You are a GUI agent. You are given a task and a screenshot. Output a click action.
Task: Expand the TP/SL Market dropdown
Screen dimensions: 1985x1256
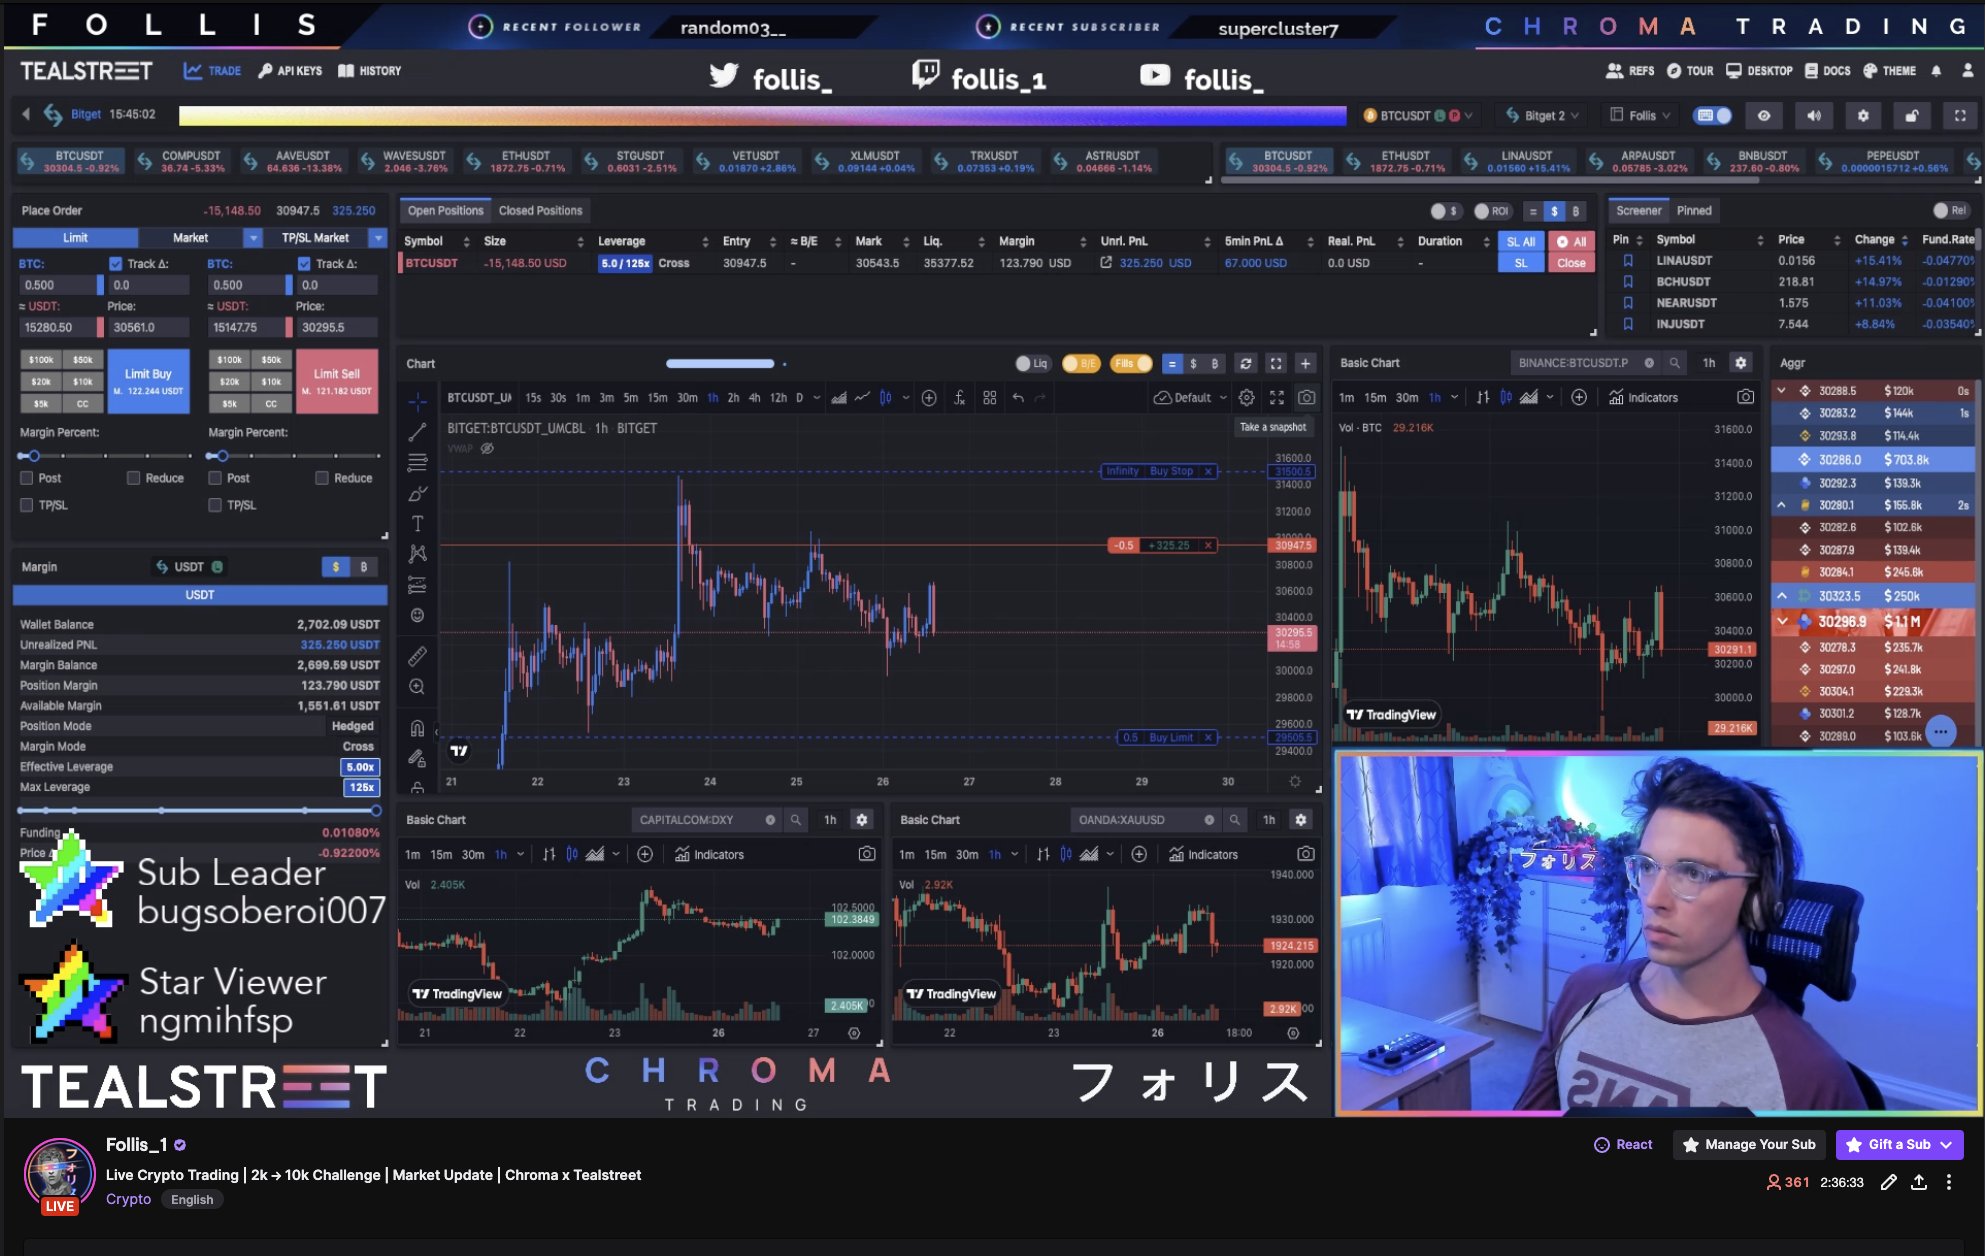click(x=378, y=238)
